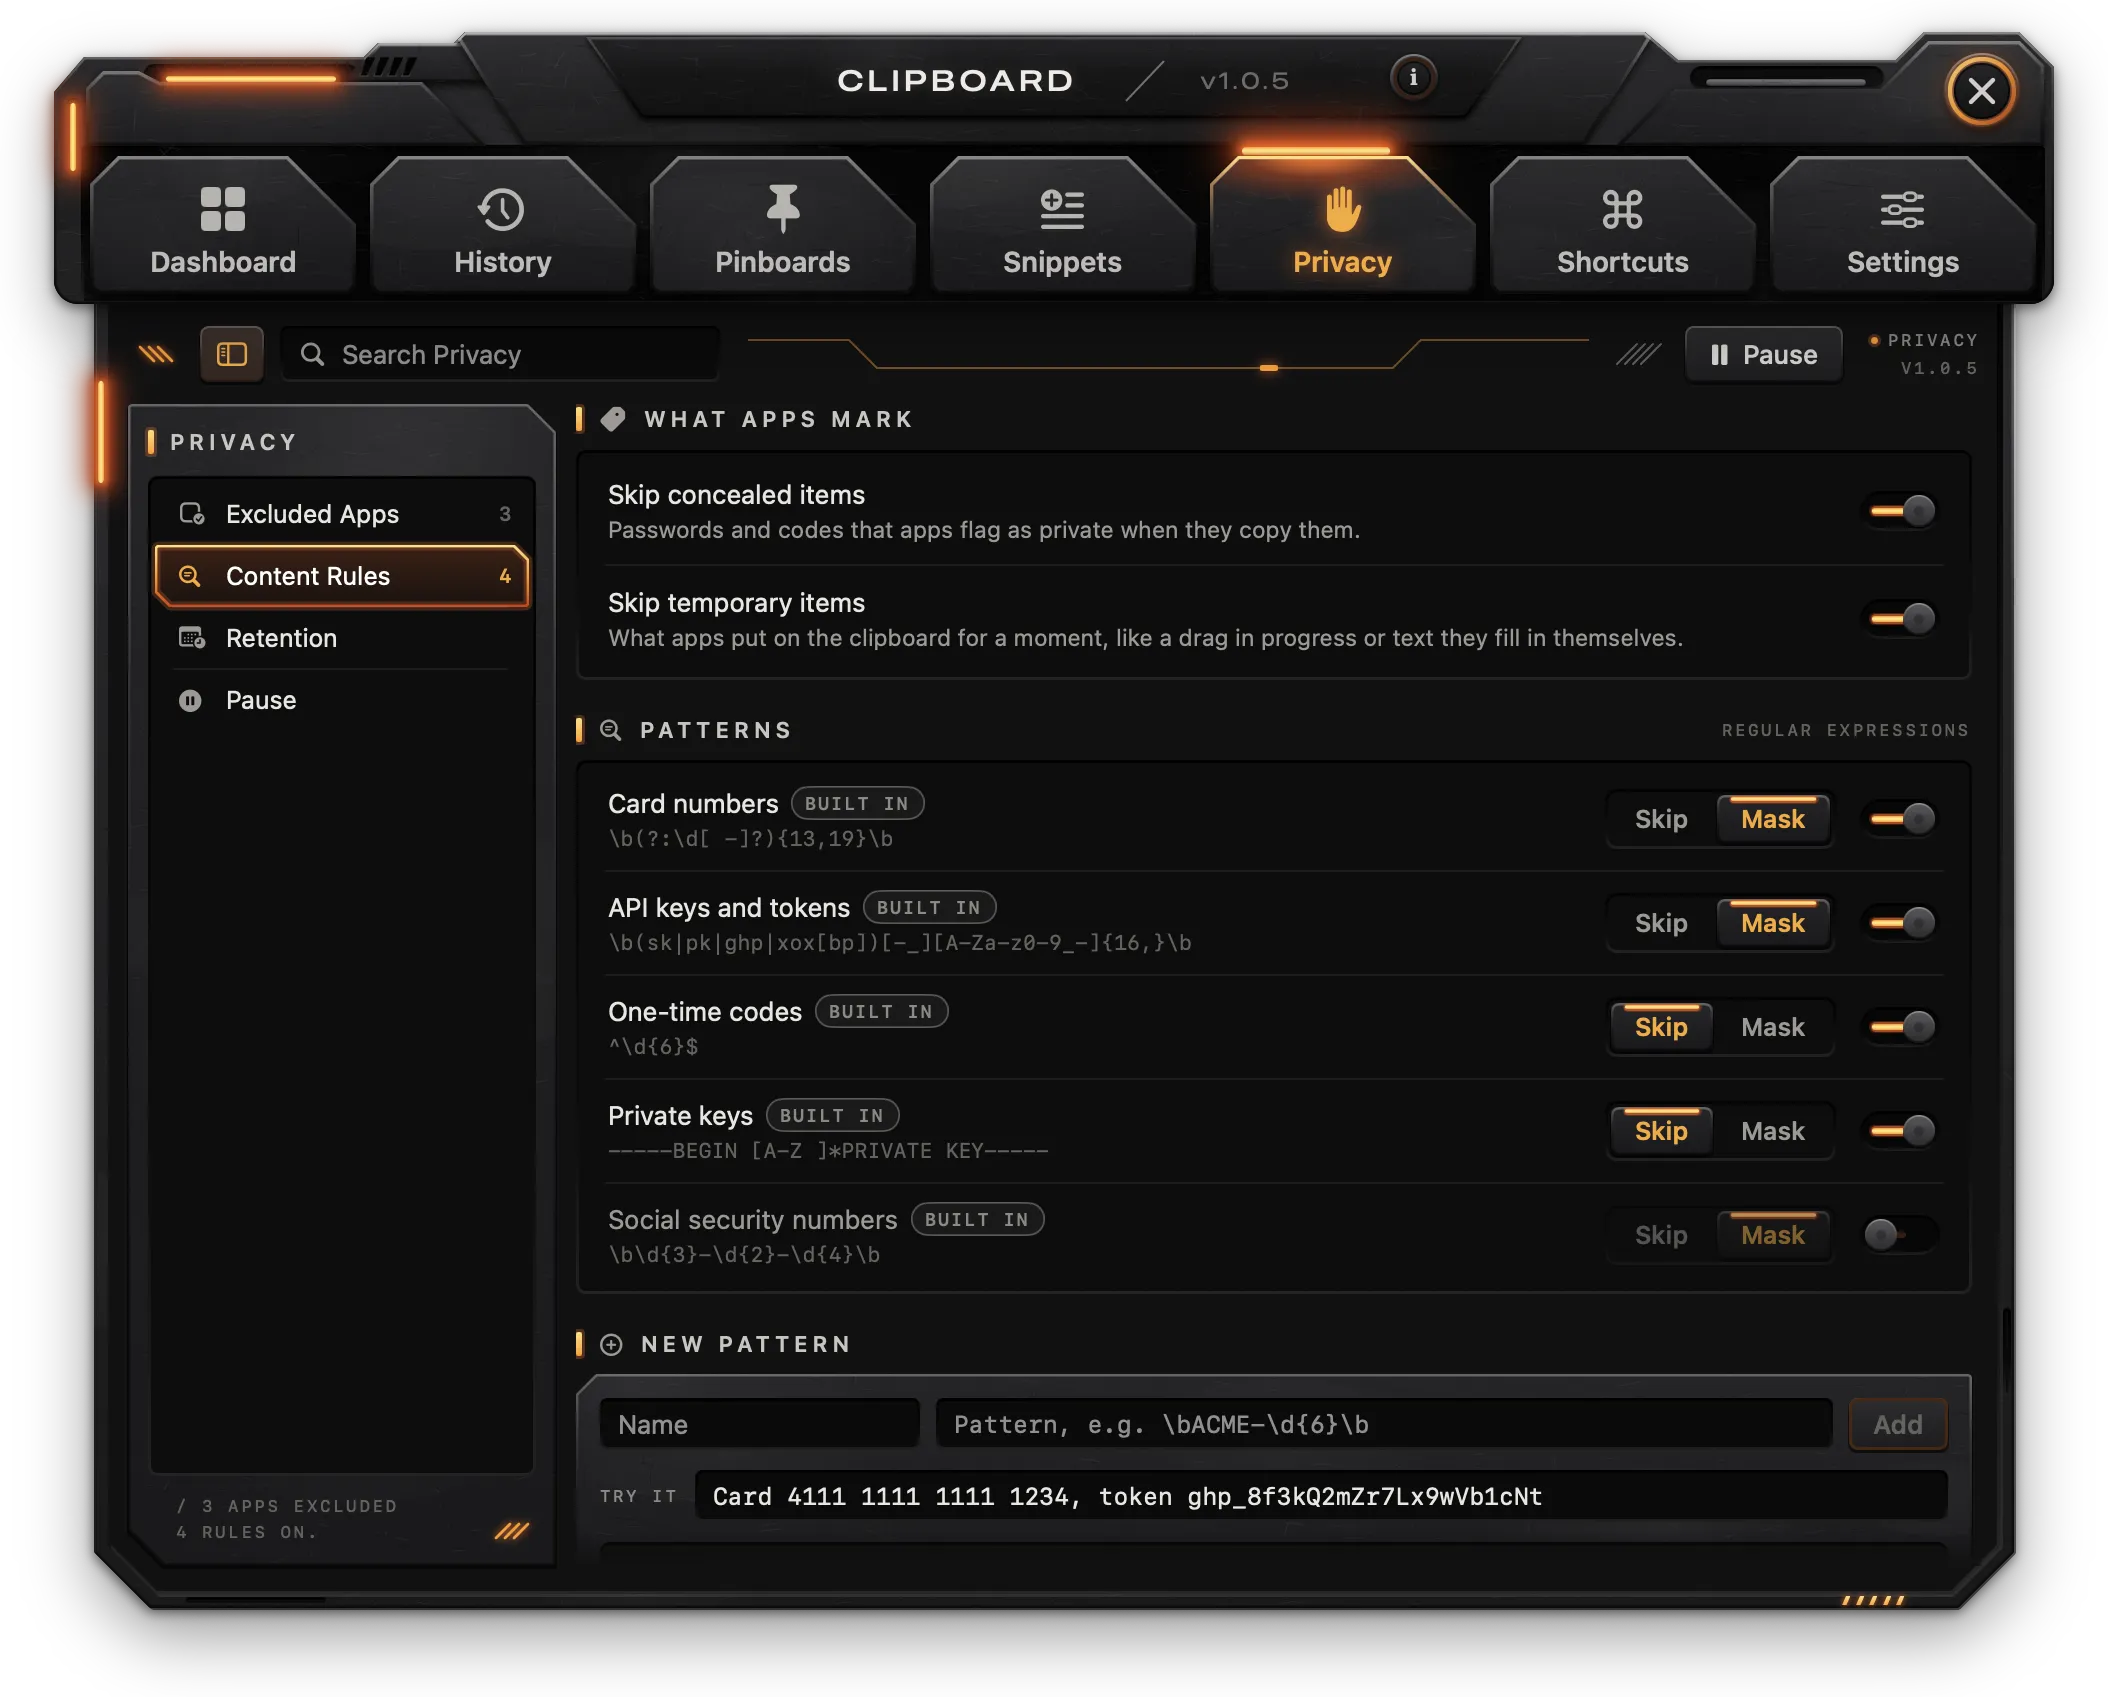Choose Mask for Private keys

coord(1773,1131)
